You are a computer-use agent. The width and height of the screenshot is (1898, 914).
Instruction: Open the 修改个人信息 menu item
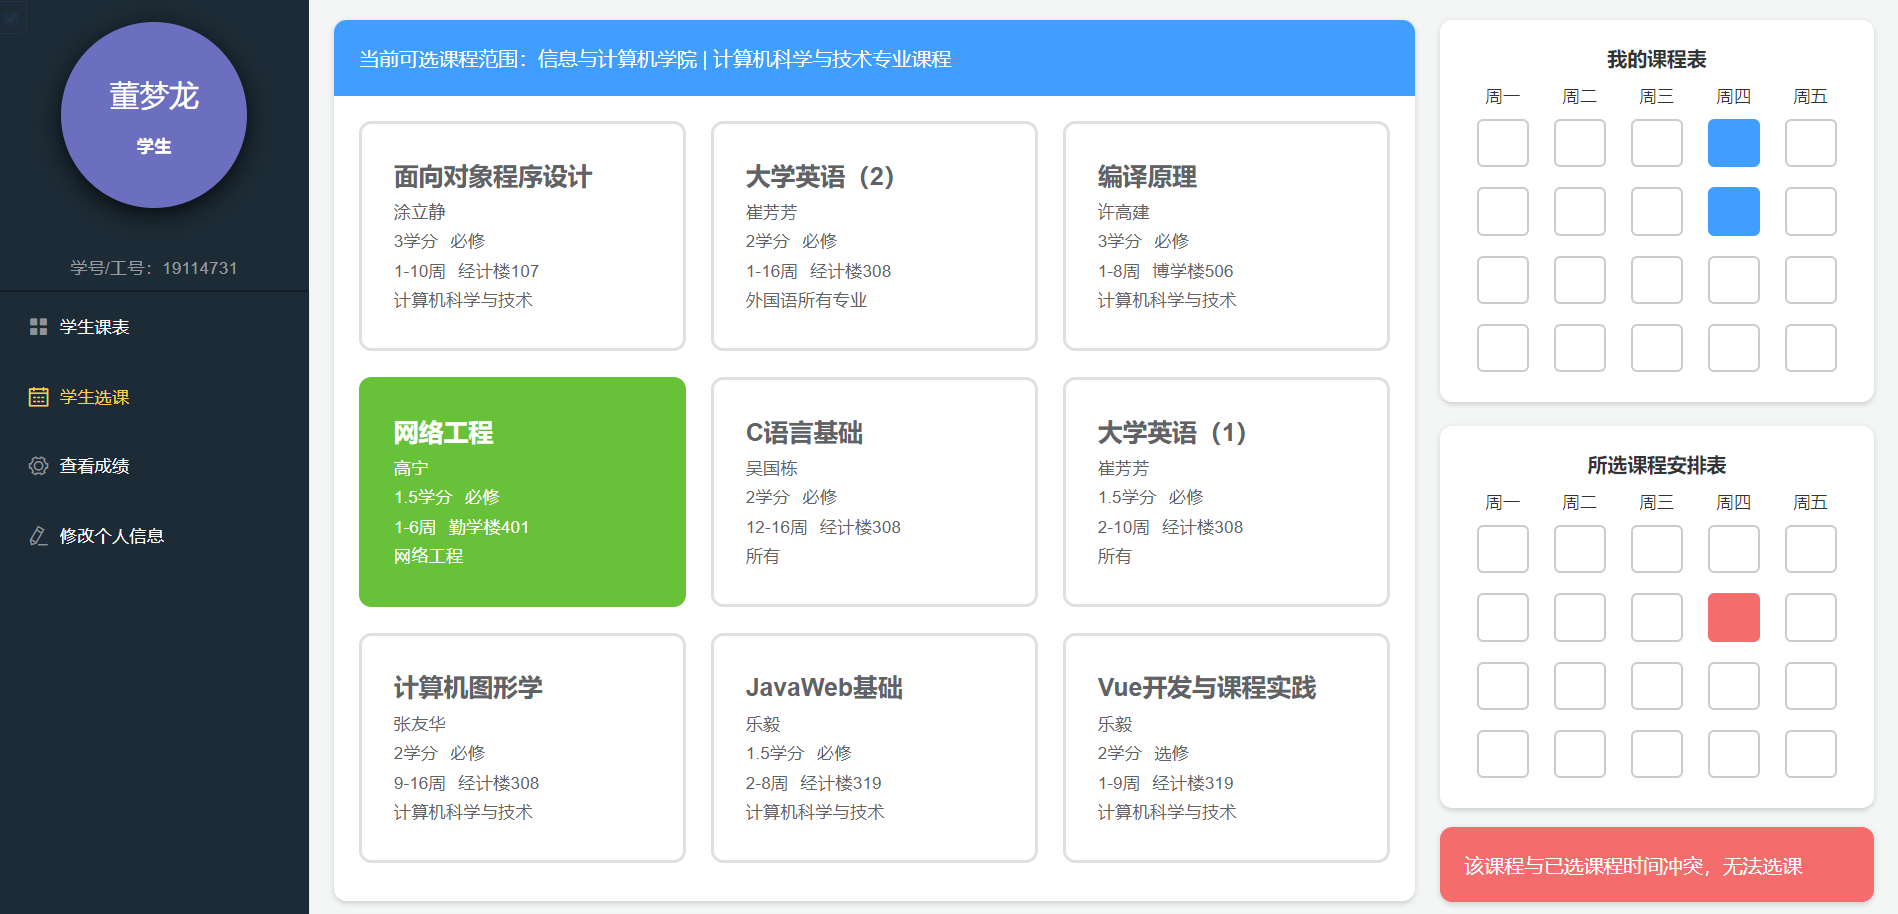click(154, 536)
